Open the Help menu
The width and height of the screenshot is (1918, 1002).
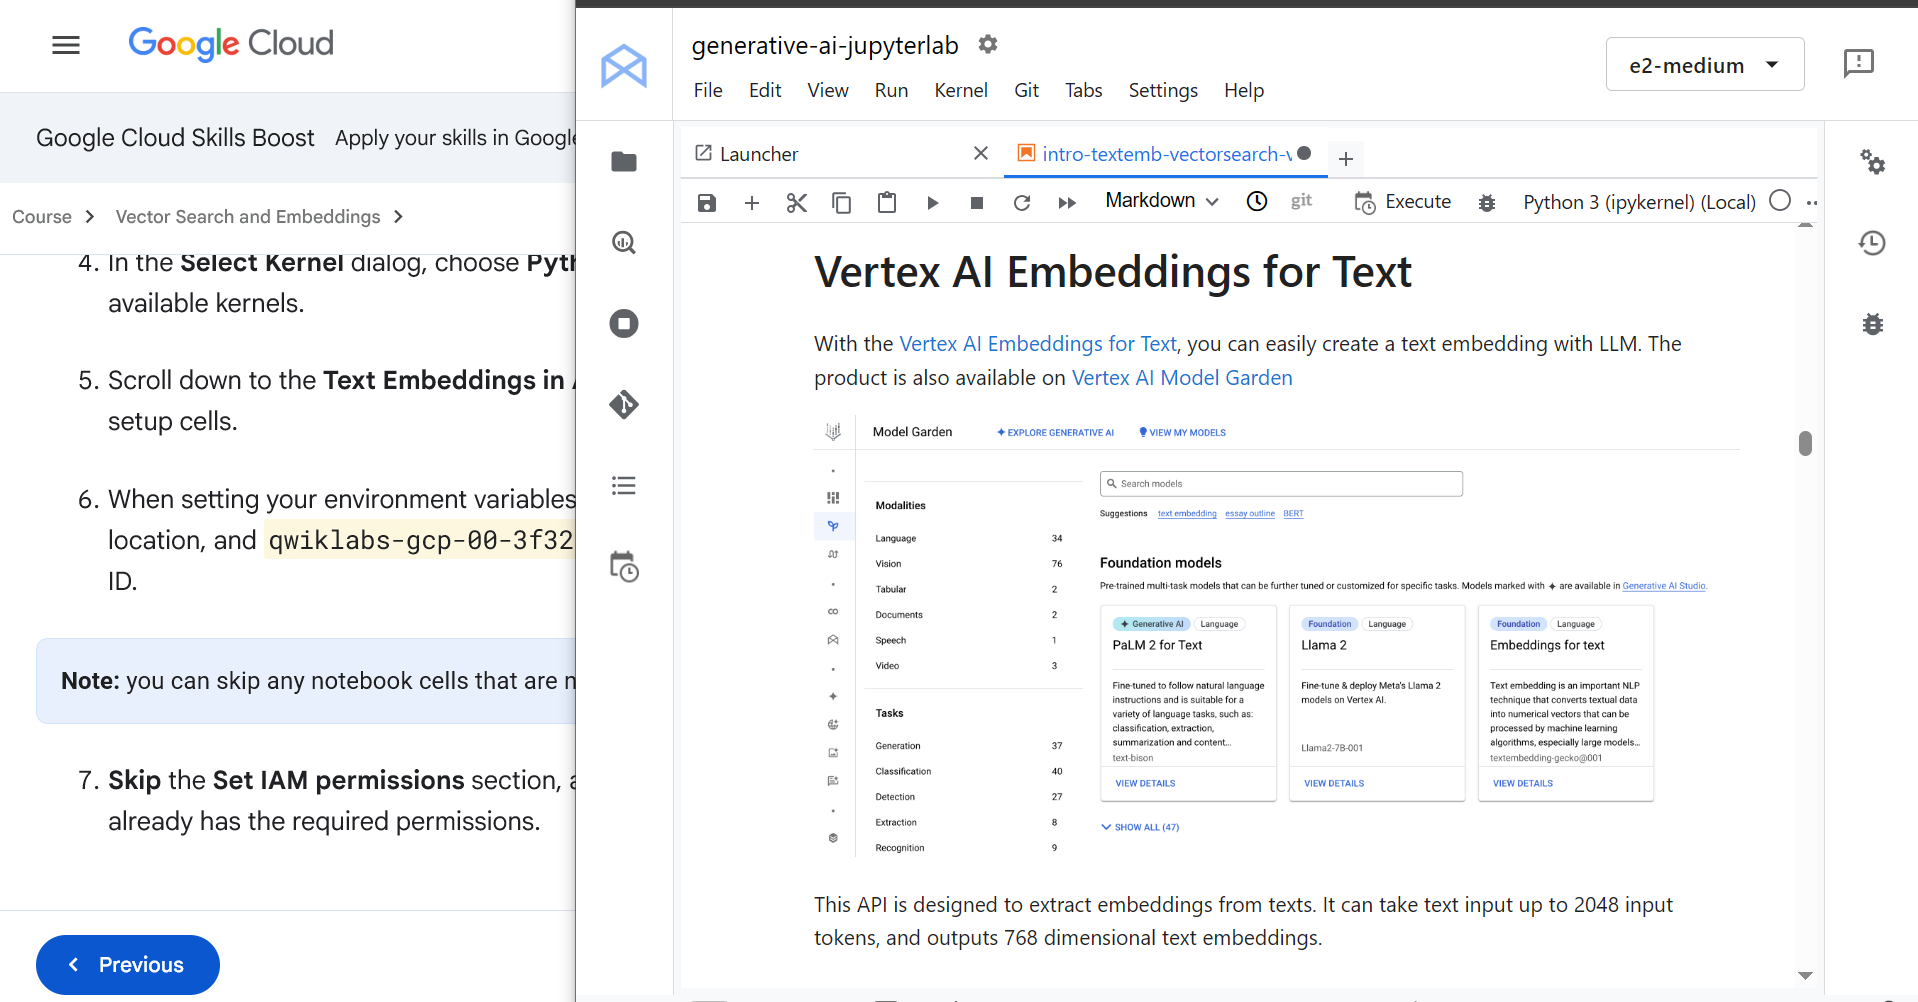[1244, 90]
